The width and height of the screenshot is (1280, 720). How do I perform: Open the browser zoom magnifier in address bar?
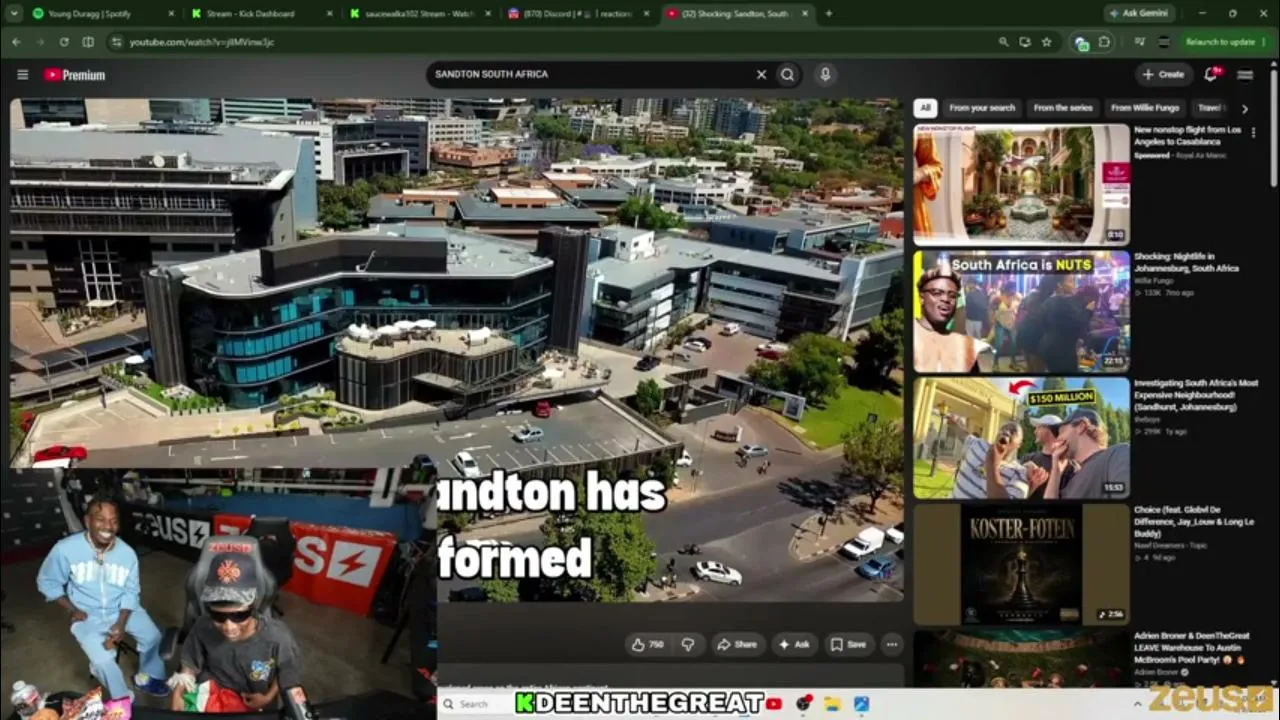[x=1003, y=42]
